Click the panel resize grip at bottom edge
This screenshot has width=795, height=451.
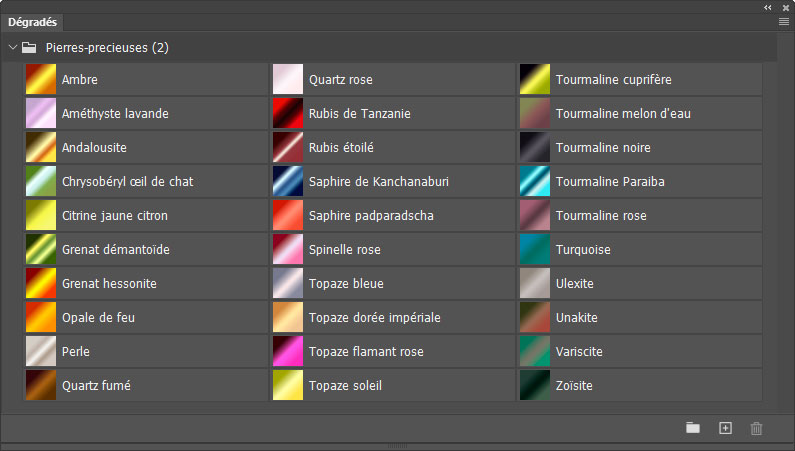397,446
